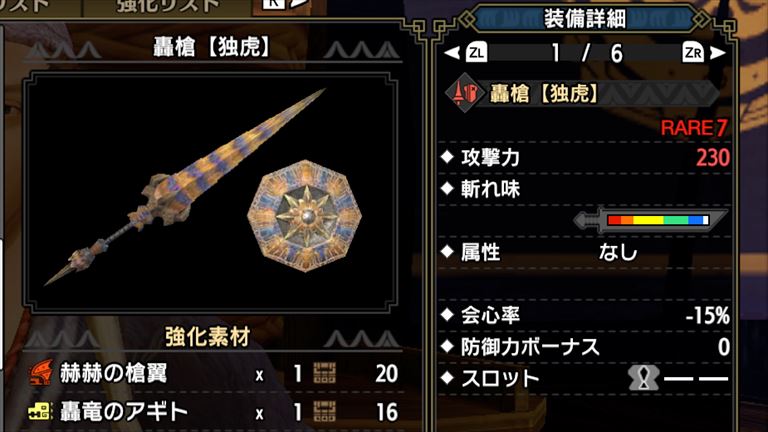Screen dimensions: 768x432
Task: Open the 強化リスト tab
Action: 168,6
